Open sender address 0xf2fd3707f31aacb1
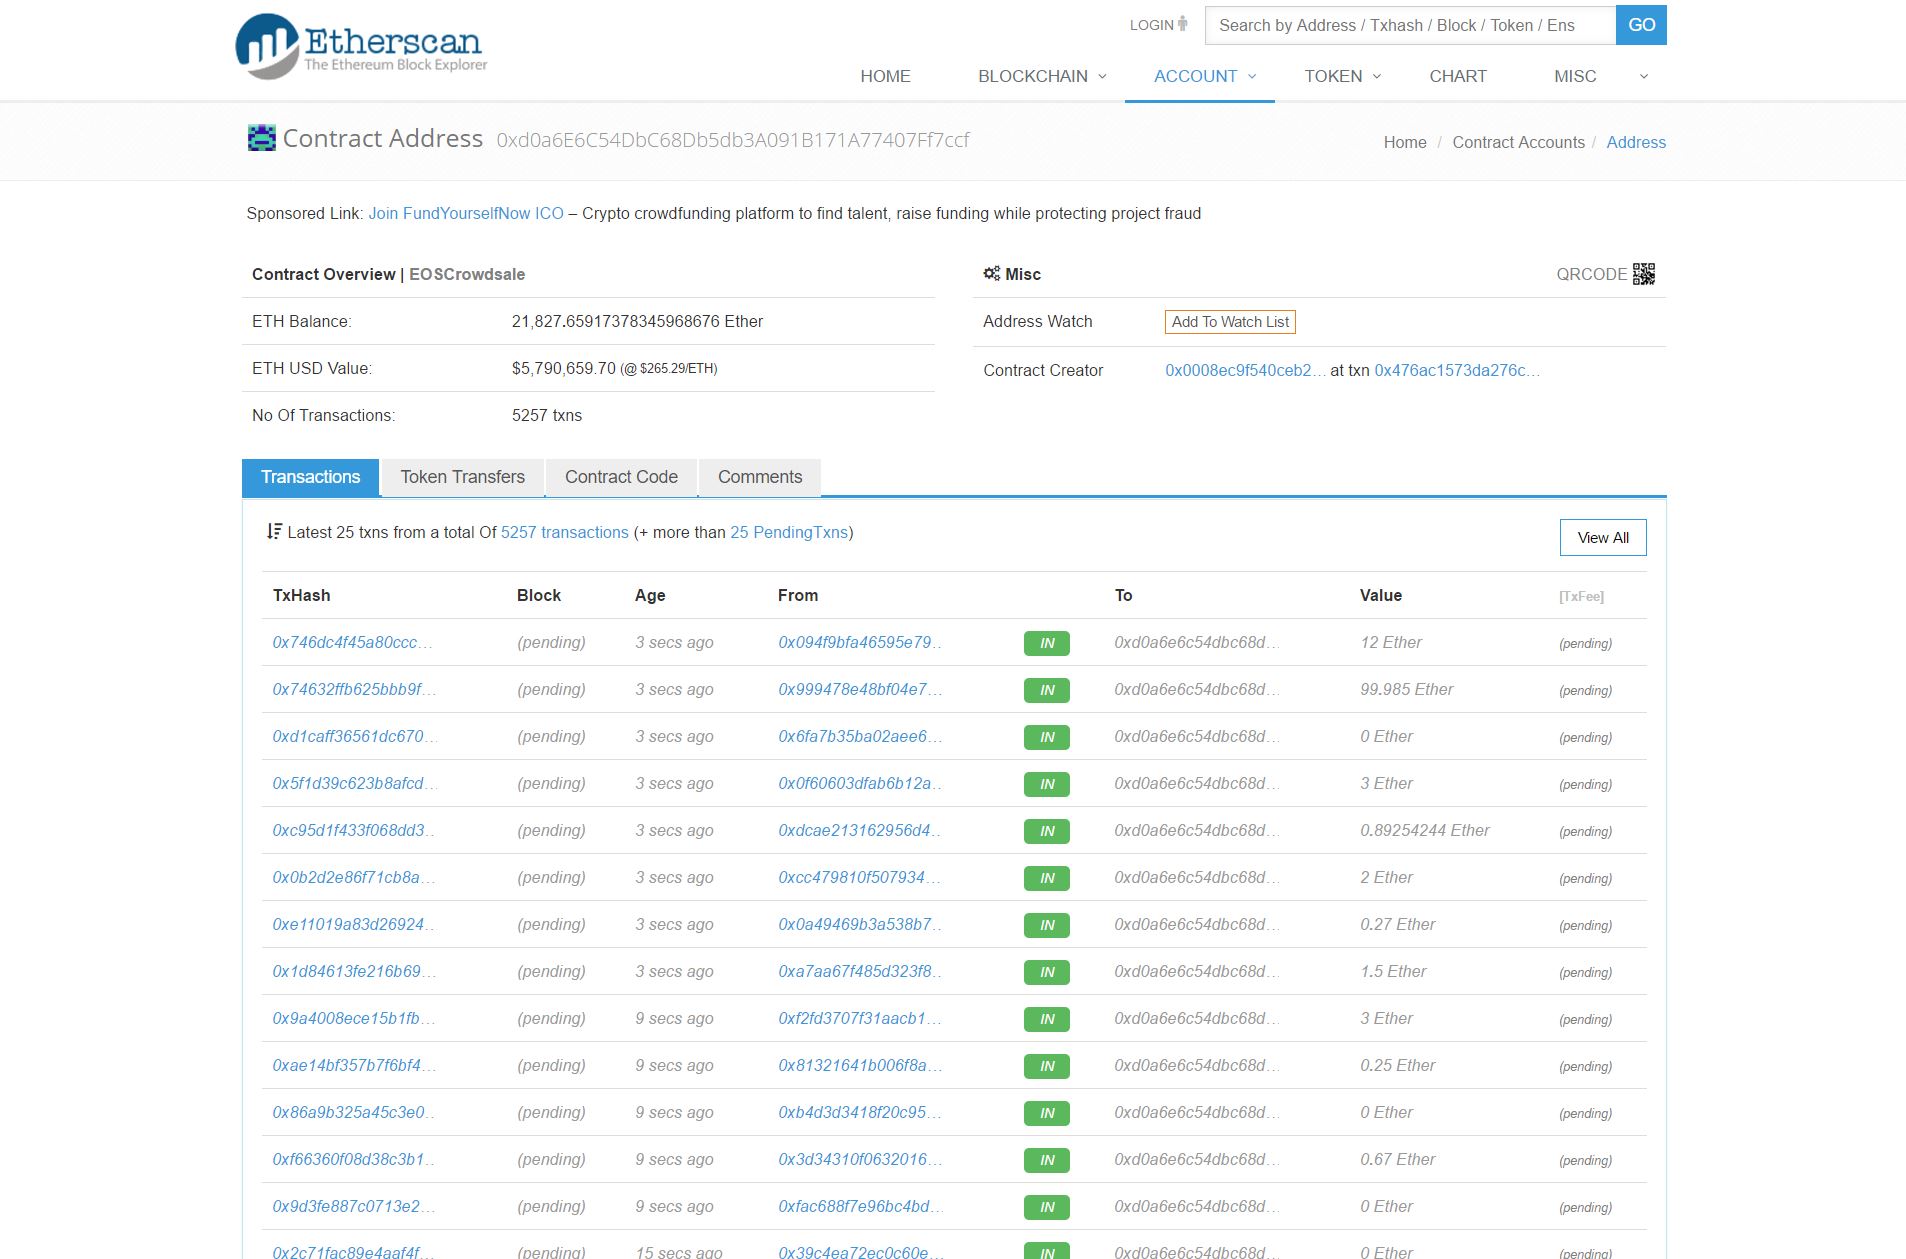The image size is (1906, 1259). (860, 1018)
